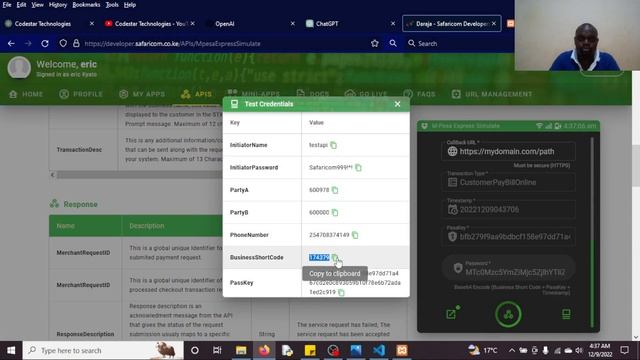Click the simulator panel vertical scrollbar
The height and width of the screenshot is (360, 640).
(592, 231)
